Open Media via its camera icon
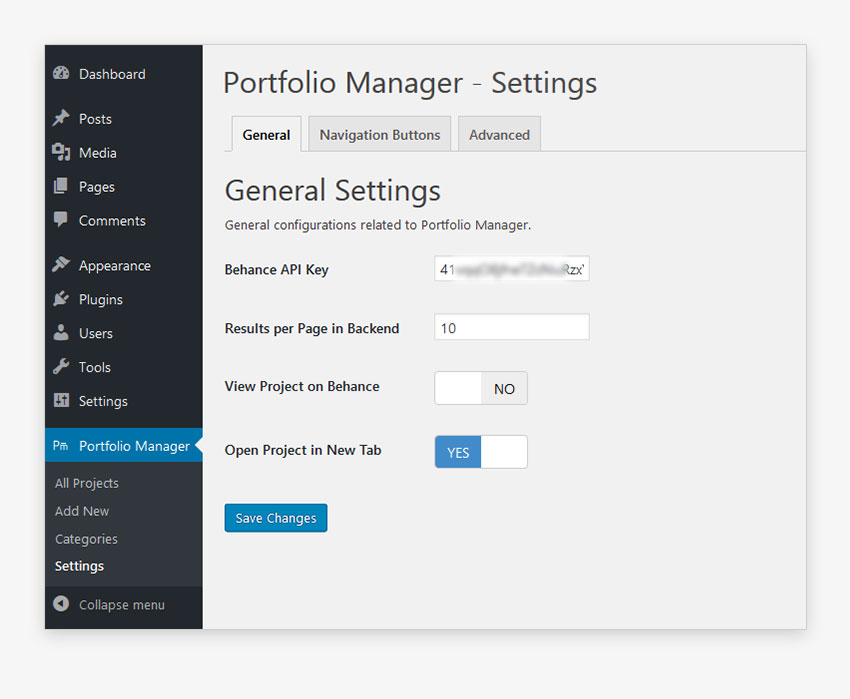 tap(61, 152)
